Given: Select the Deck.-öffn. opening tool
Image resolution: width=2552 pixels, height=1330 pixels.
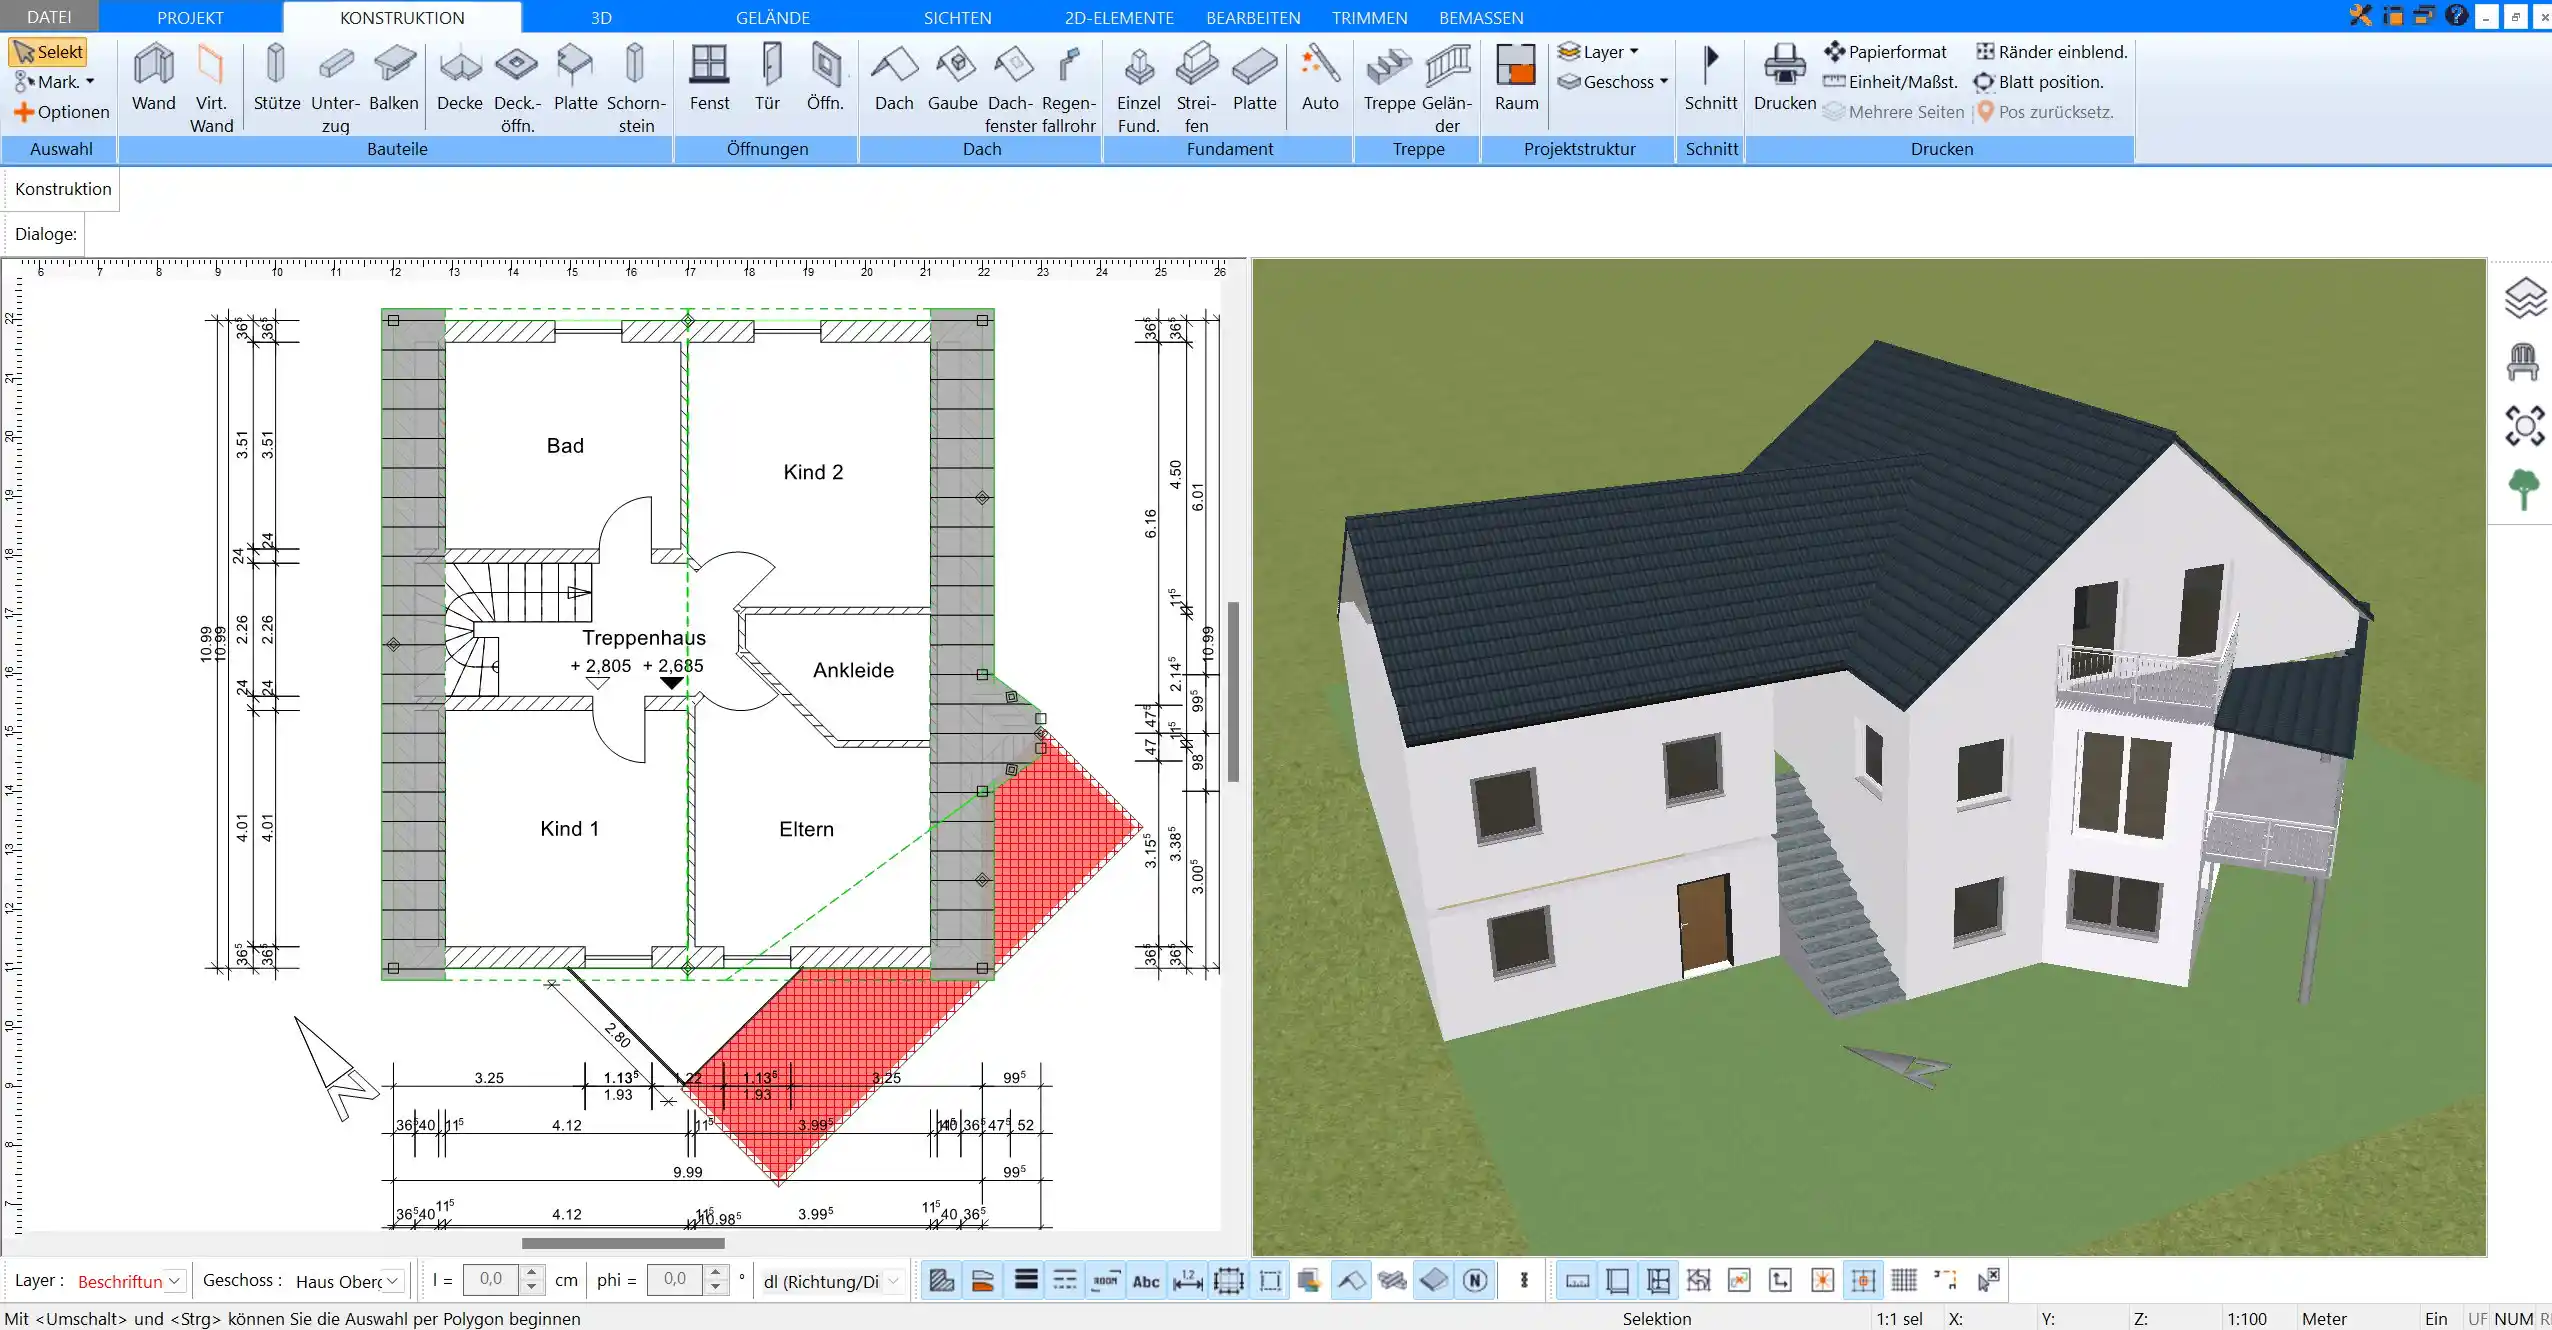Looking at the screenshot, I should tap(517, 88).
